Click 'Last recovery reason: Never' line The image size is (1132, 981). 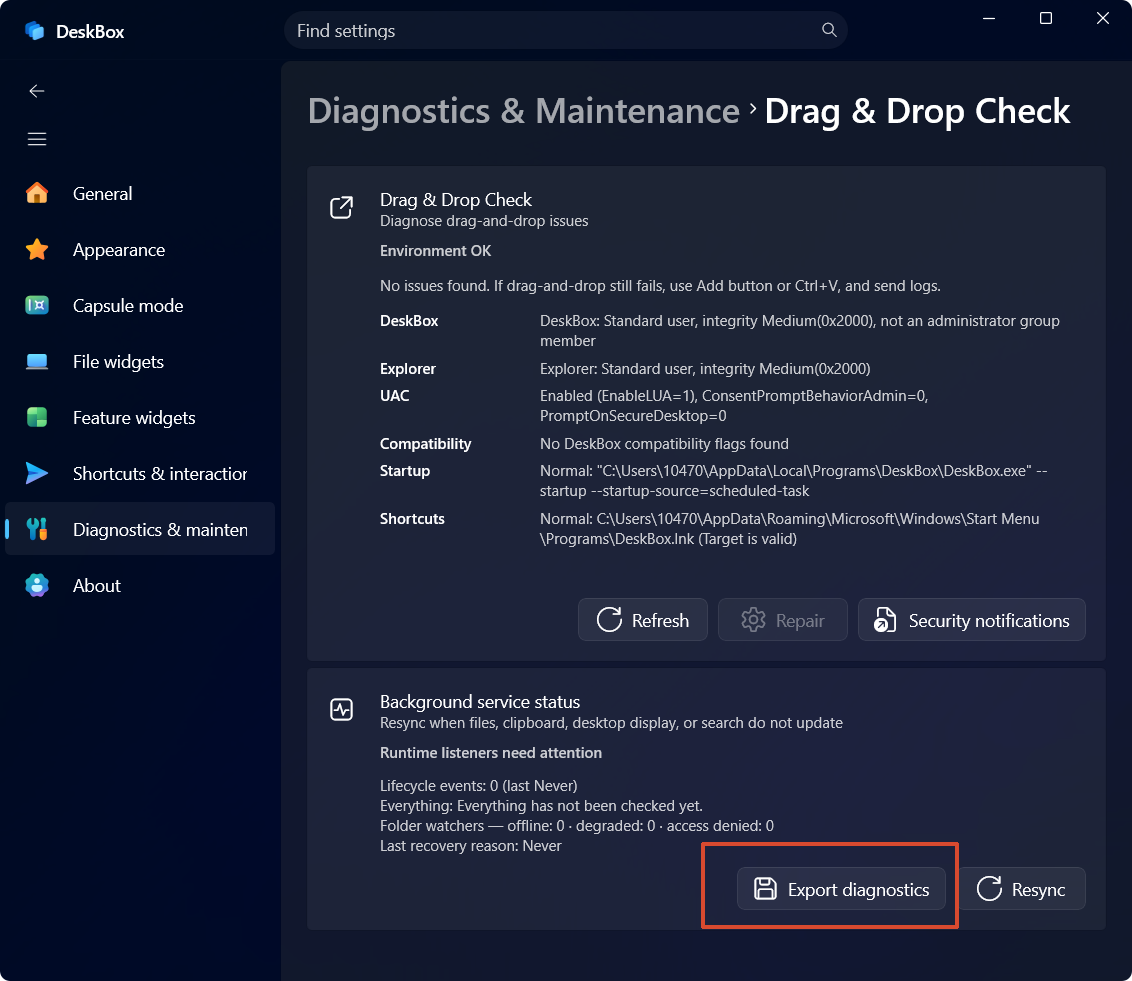coord(471,846)
